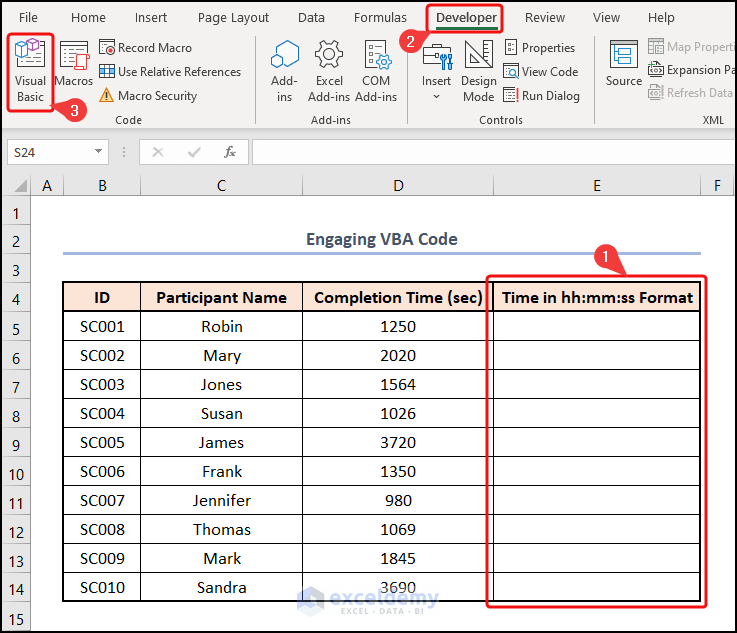Select the cell with name Robin
Screen dimensions: 737x633
[221, 327]
